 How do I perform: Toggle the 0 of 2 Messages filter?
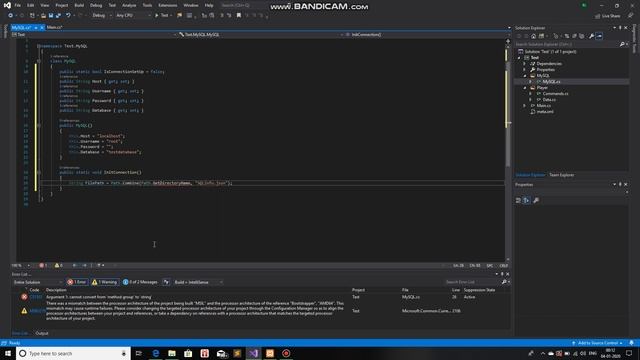[x=140, y=282]
